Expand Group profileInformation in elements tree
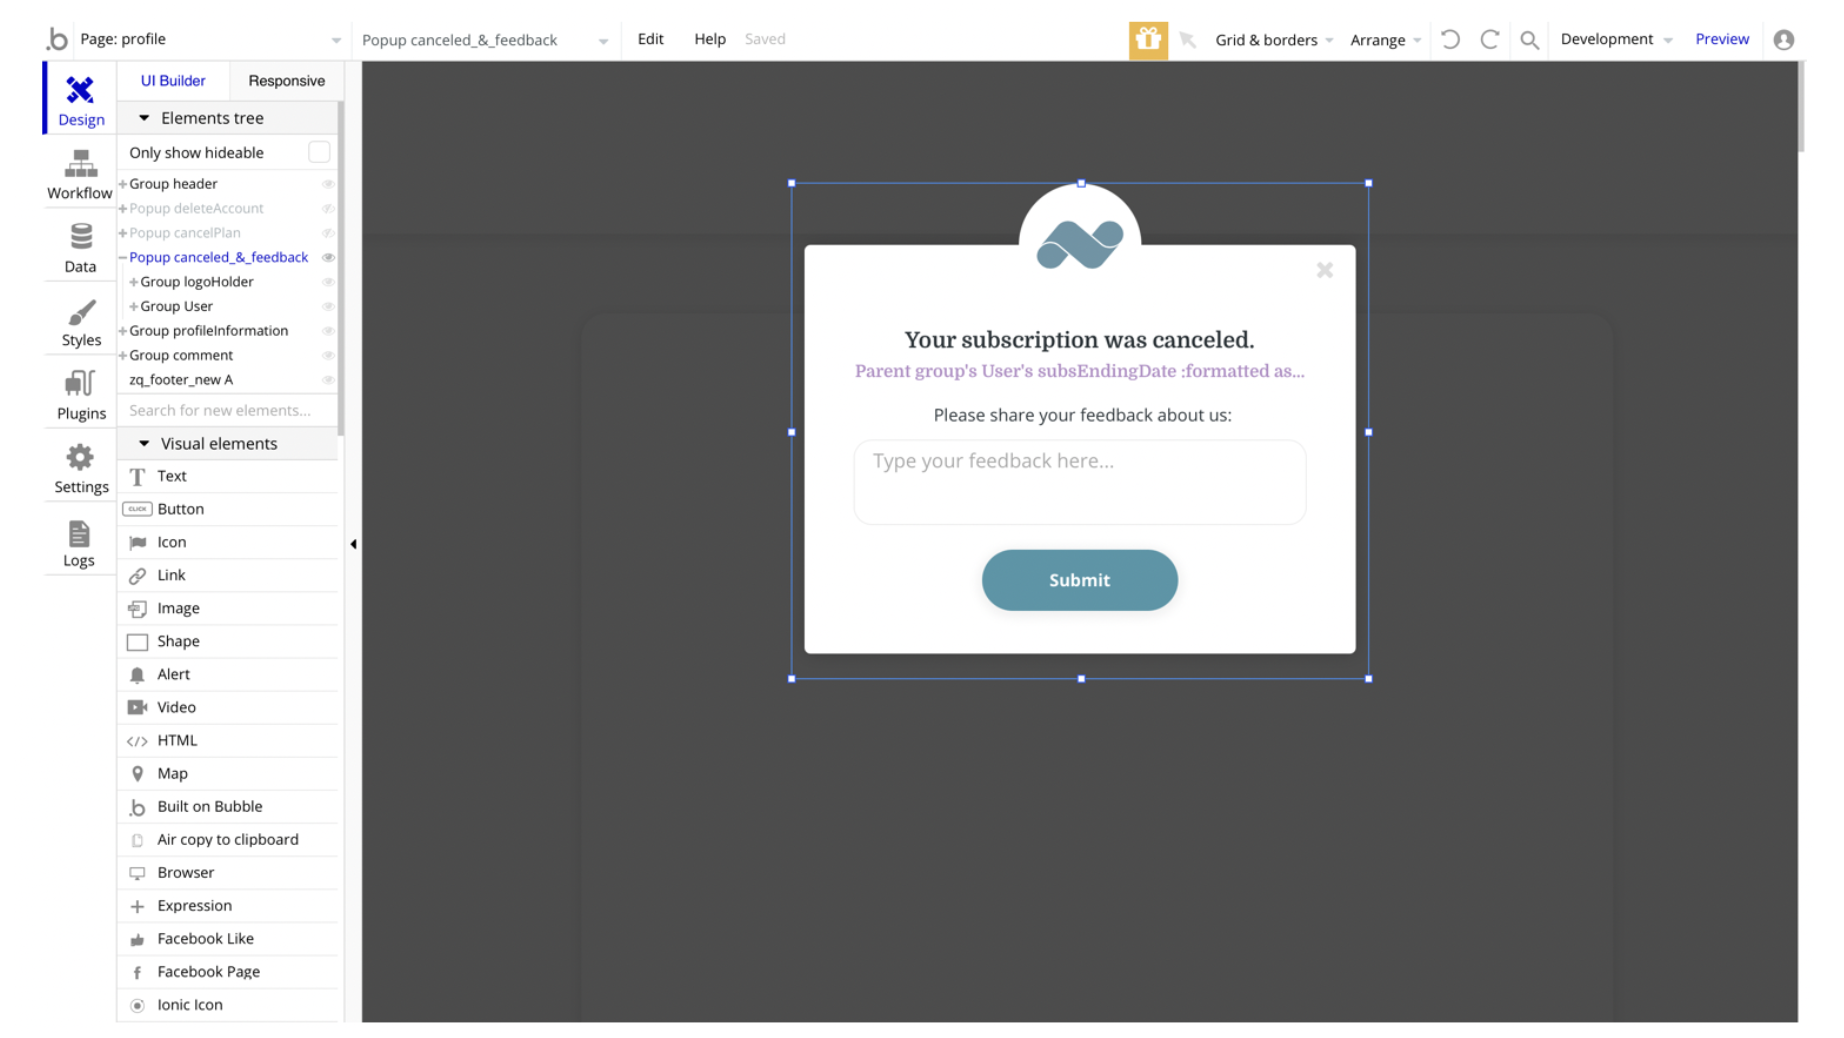 [x=123, y=331]
